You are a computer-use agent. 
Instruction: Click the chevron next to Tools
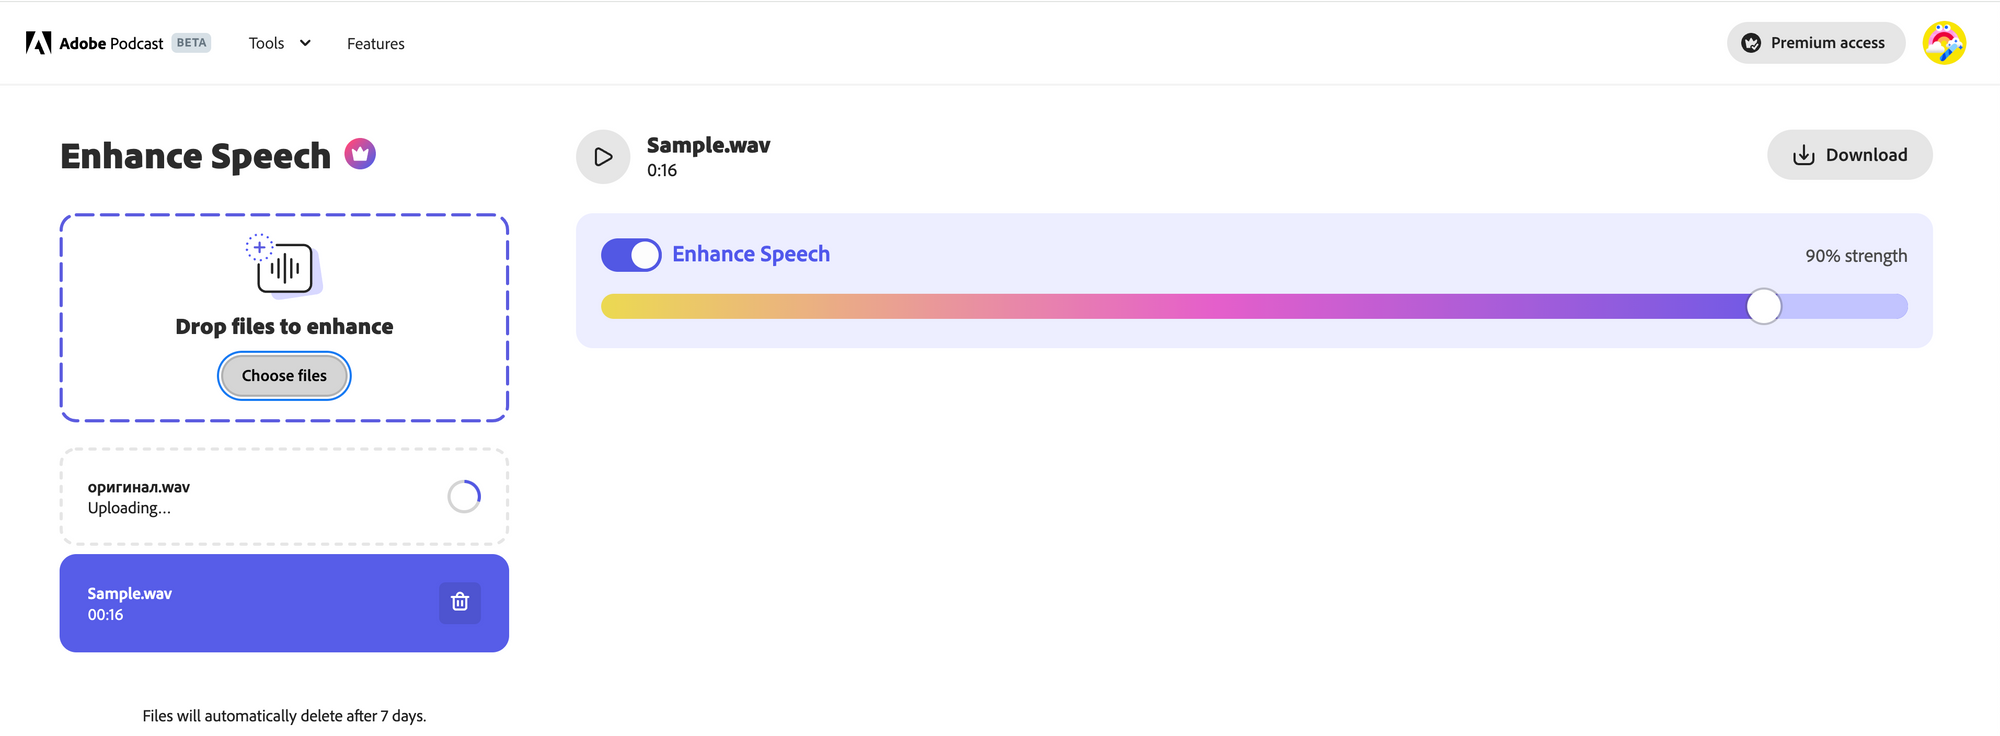pos(305,43)
